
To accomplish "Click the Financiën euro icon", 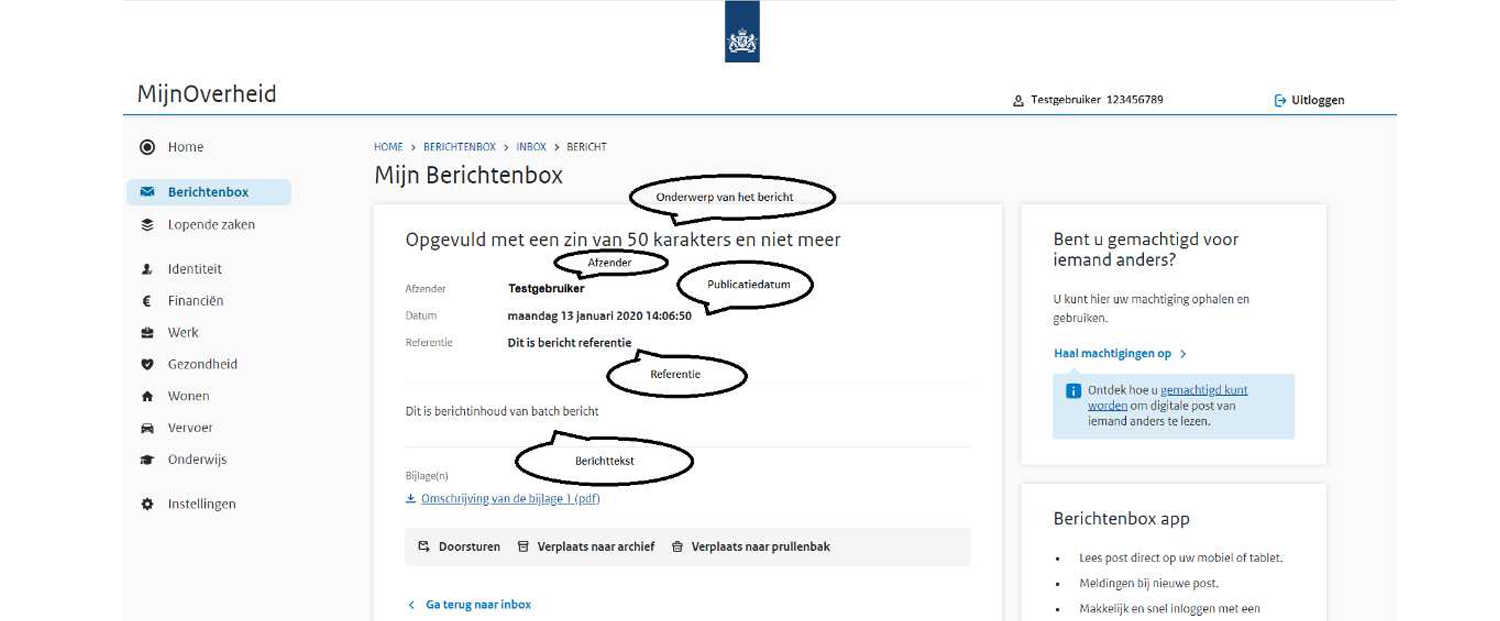I will (x=147, y=301).
